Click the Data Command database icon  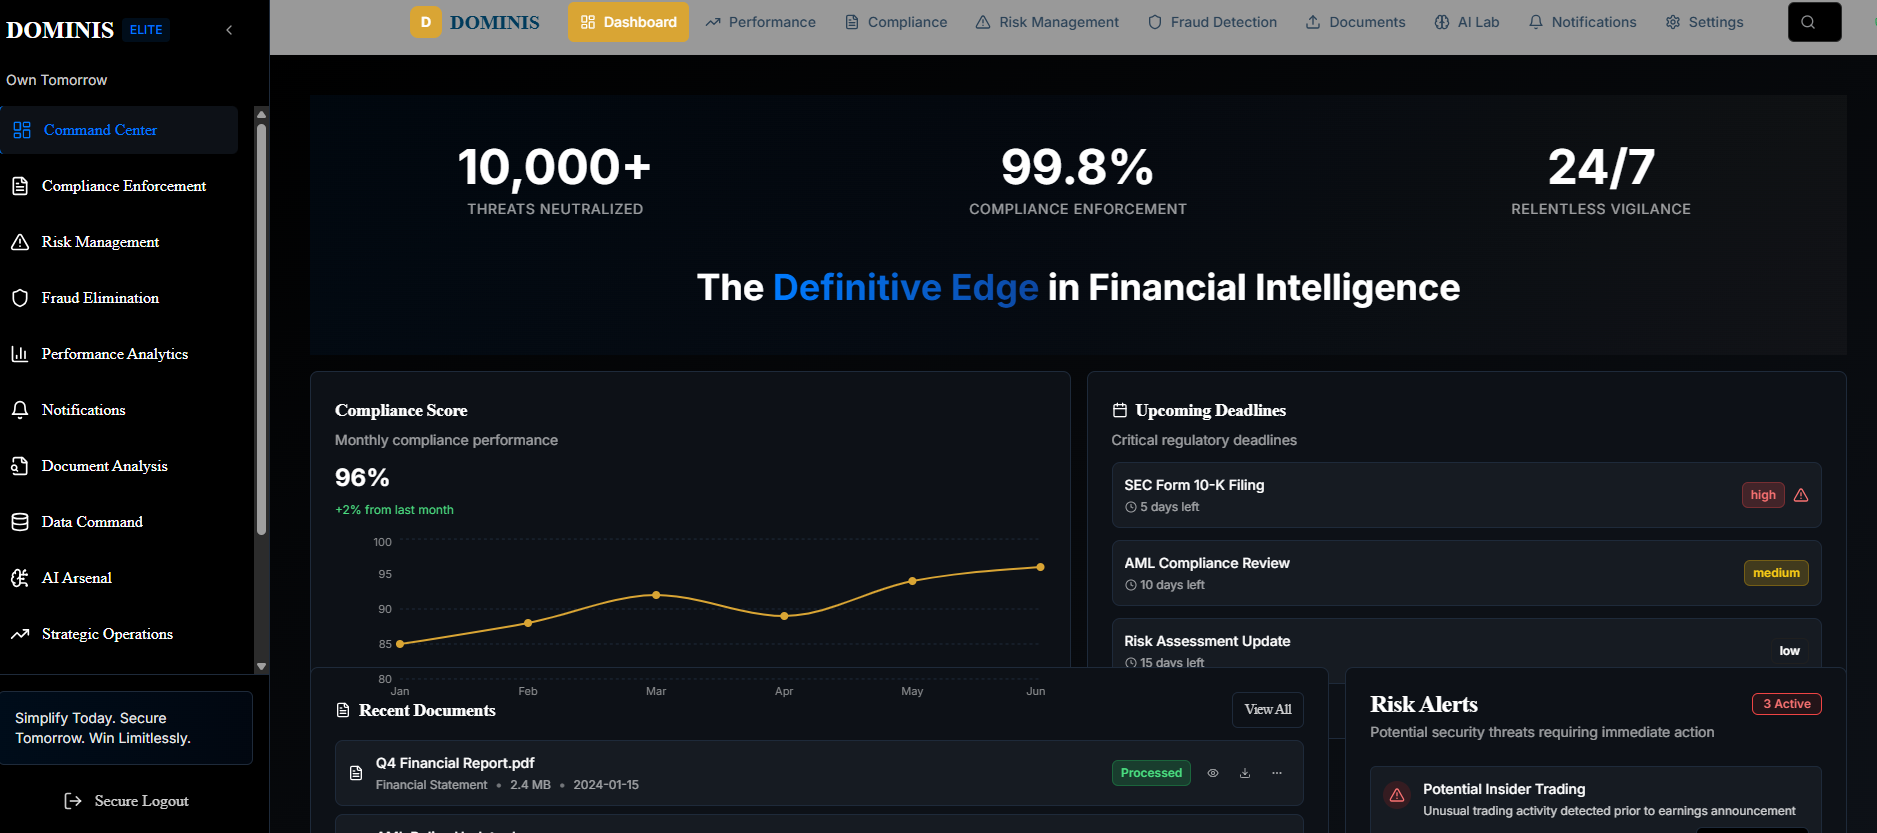(20, 522)
